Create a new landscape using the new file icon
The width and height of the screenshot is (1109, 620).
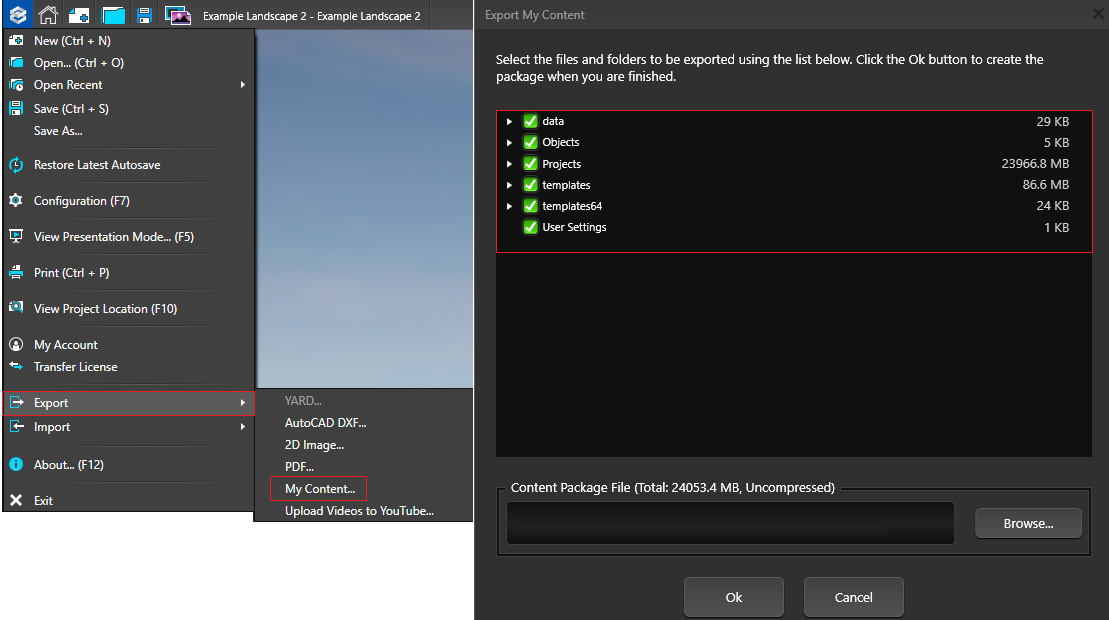click(x=78, y=14)
